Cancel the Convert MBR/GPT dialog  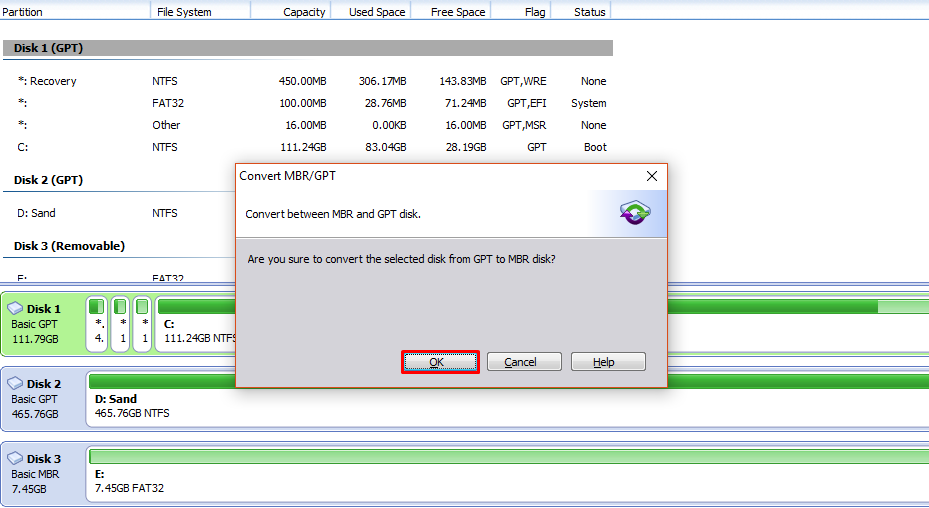tap(524, 362)
